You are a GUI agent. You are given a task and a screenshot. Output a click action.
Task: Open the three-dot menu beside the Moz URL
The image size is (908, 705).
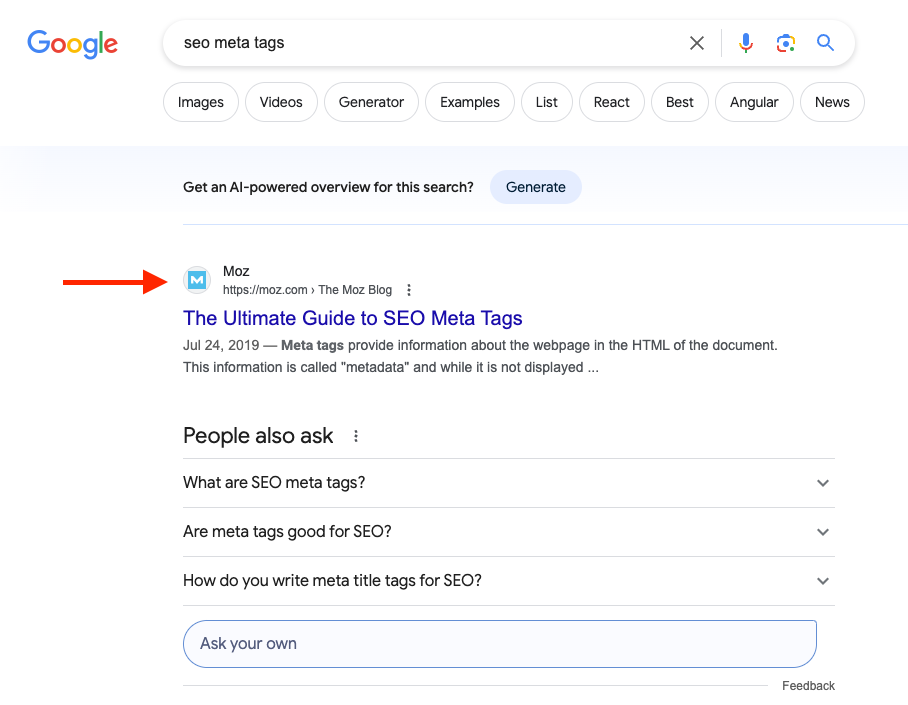pos(409,290)
